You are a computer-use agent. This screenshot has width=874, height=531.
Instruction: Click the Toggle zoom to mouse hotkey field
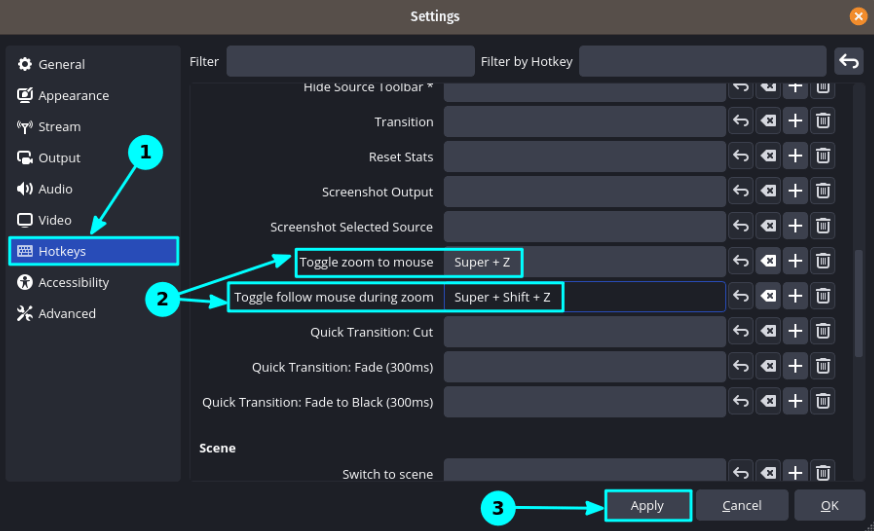point(585,262)
